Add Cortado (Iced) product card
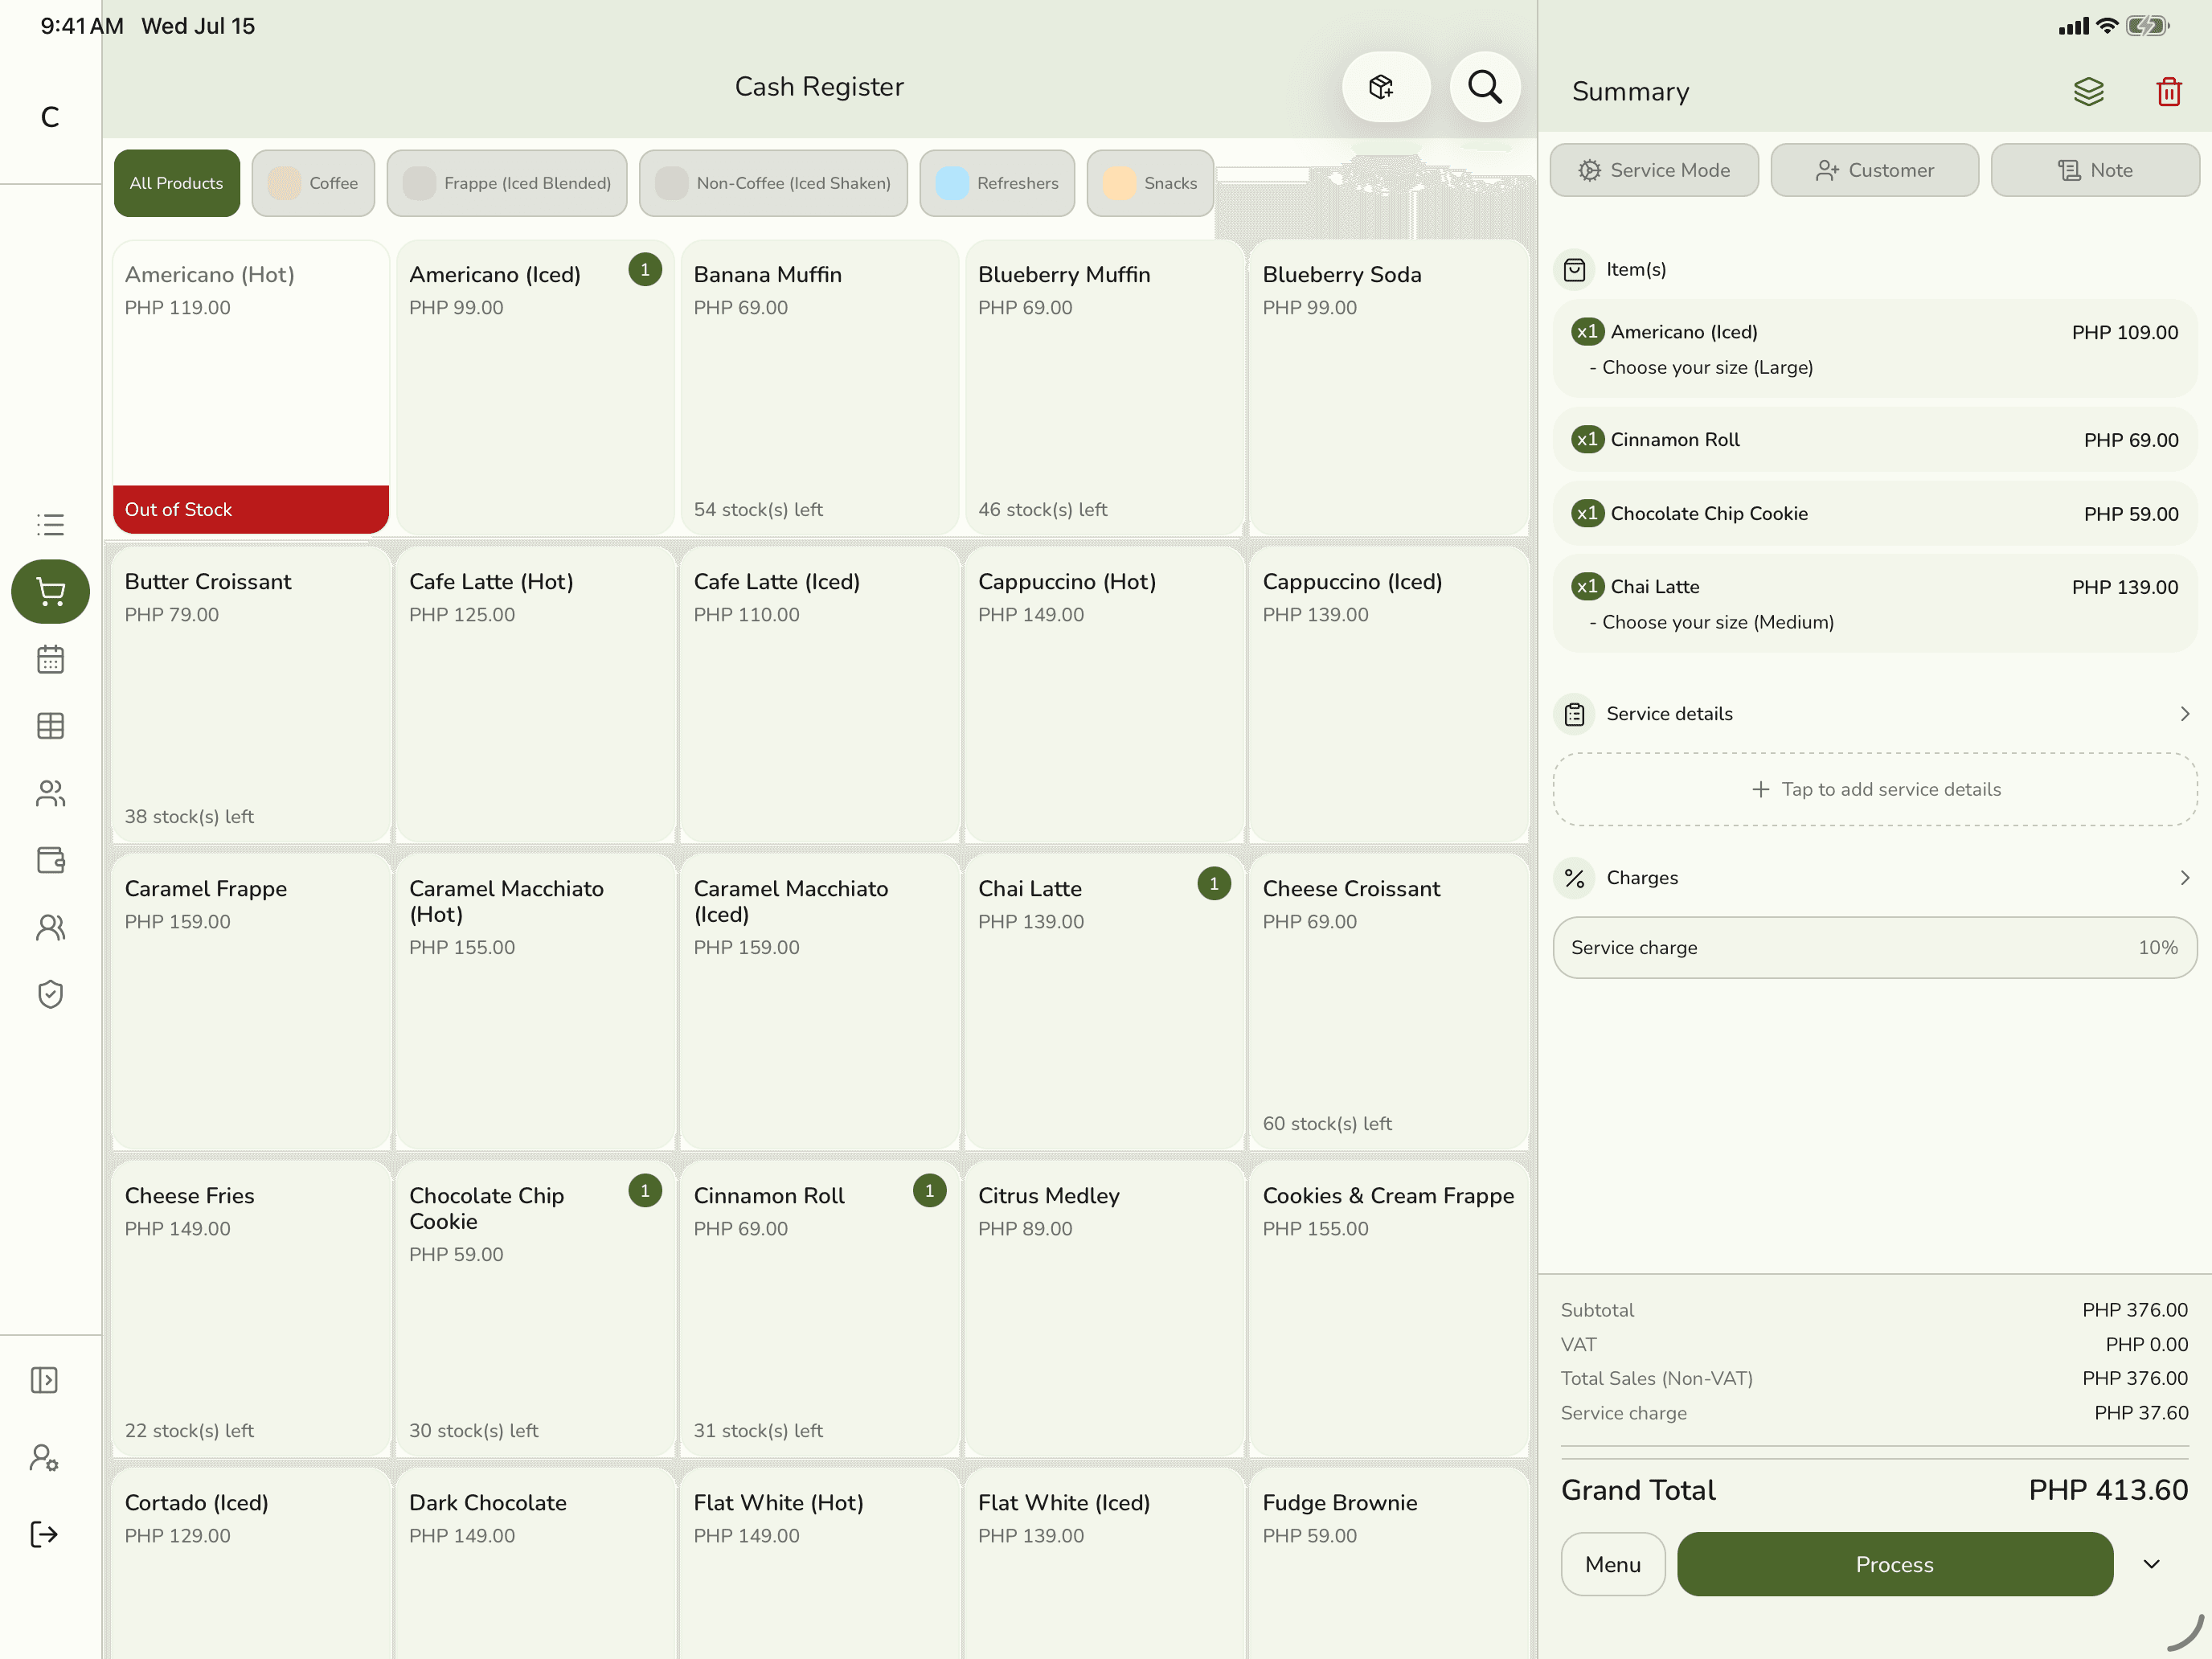The height and width of the screenshot is (1659, 2212). tap(251, 1563)
